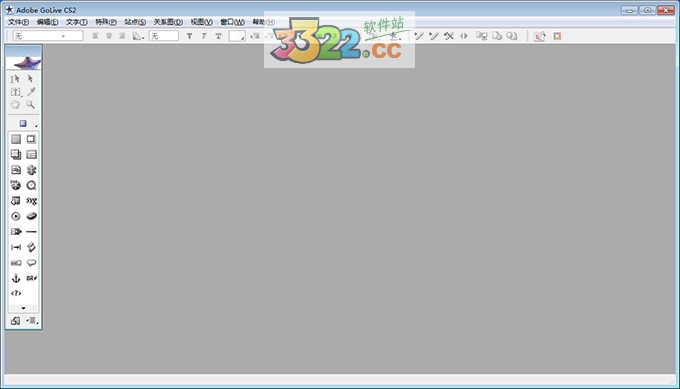The image size is (680, 389).
Task: Insert a line break with BR icon
Action: click(31, 278)
